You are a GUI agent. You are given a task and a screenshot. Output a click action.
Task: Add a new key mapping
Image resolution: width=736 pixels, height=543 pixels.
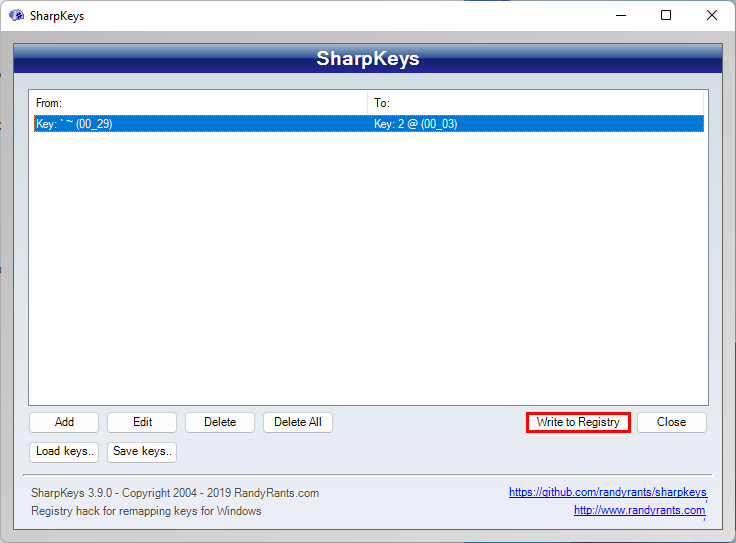click(64, 422)
